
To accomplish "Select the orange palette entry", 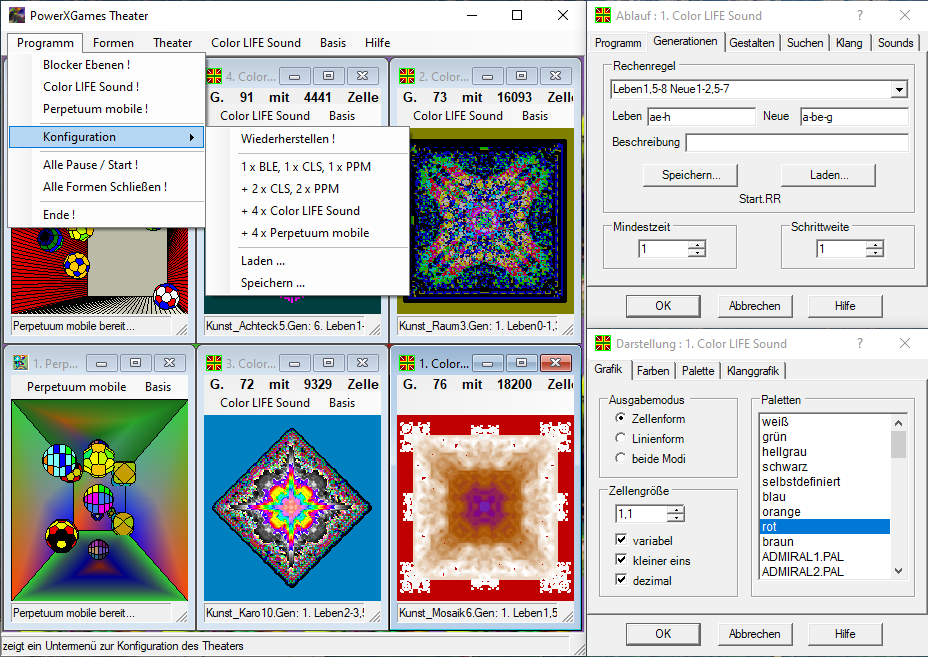I will (x=824, y=511).
